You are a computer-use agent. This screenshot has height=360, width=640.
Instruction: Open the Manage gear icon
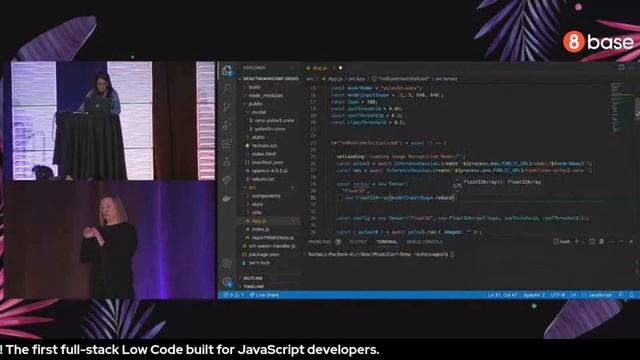coord(227,281)
